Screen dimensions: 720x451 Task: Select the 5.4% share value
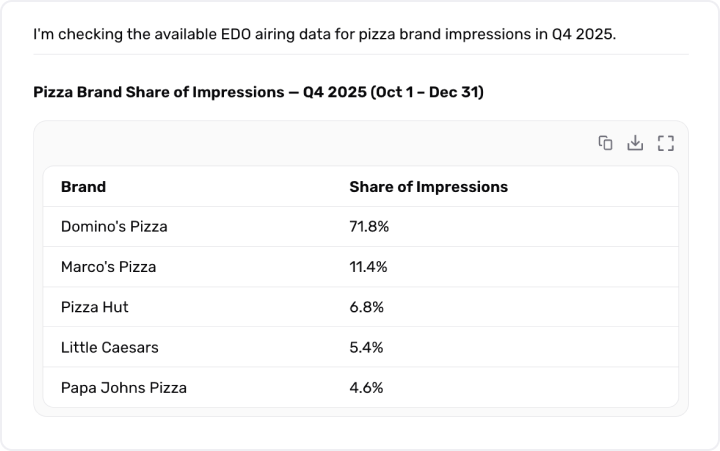[x=366, y=347]
